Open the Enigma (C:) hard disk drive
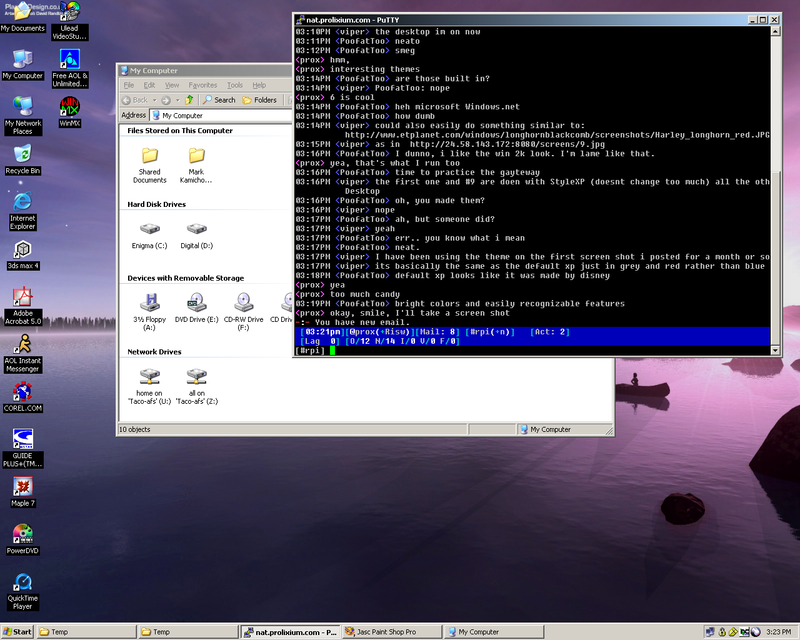The image size is (800, 640). point(149,232)
